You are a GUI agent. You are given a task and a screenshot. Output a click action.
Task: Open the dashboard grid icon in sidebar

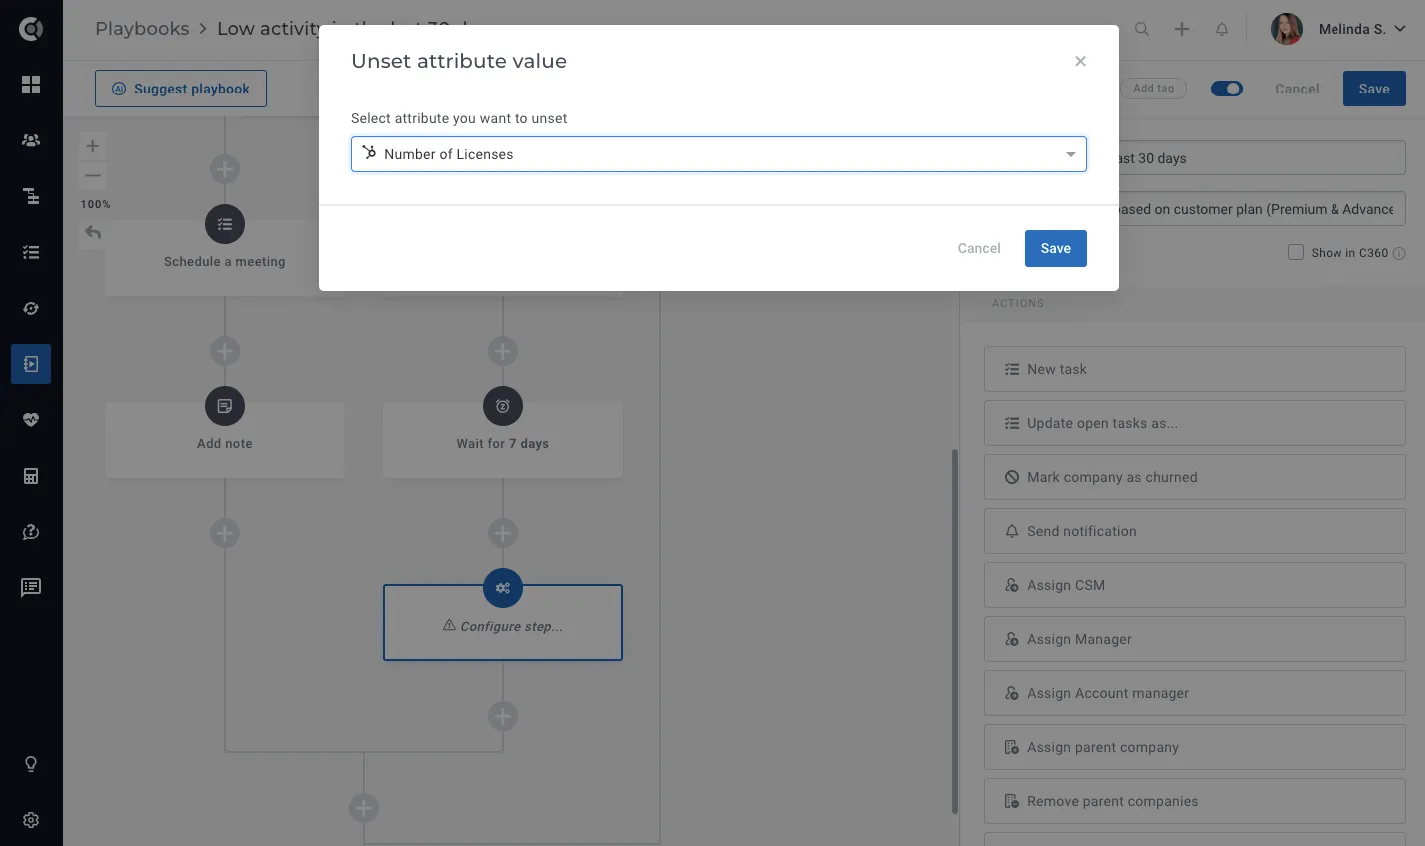(x=31, y=84)
